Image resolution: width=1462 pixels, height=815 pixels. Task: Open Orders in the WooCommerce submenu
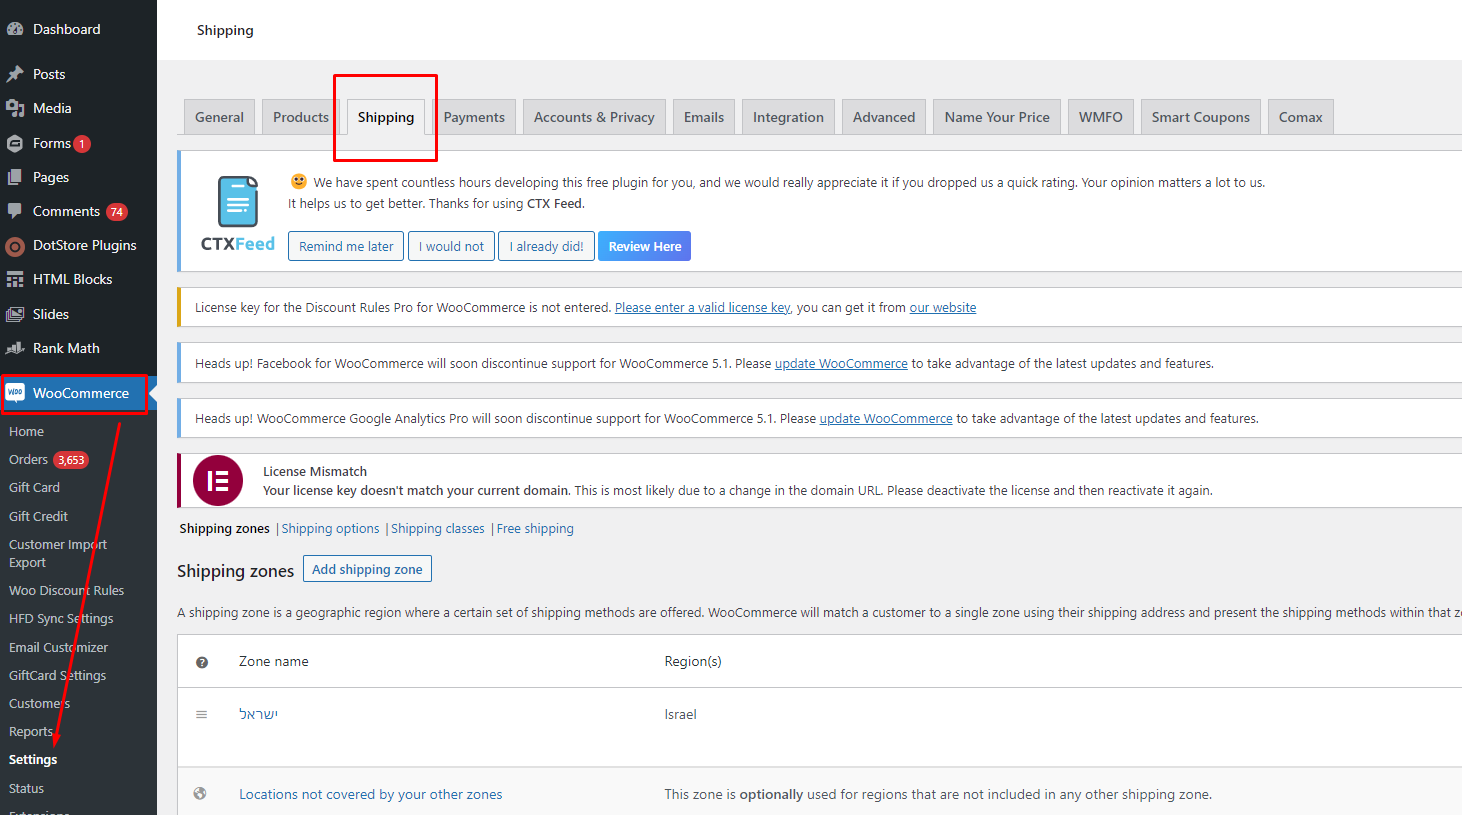pyautogui.click(x=29, y=460)
